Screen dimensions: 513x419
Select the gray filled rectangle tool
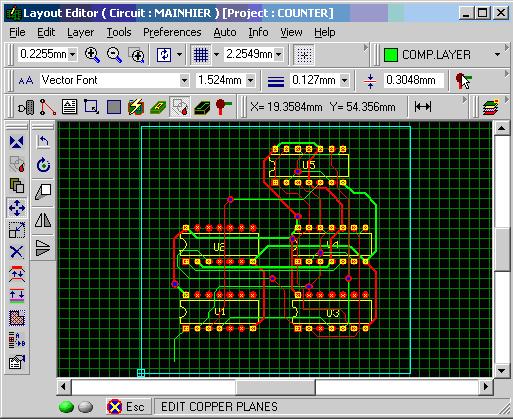point(114,107)
